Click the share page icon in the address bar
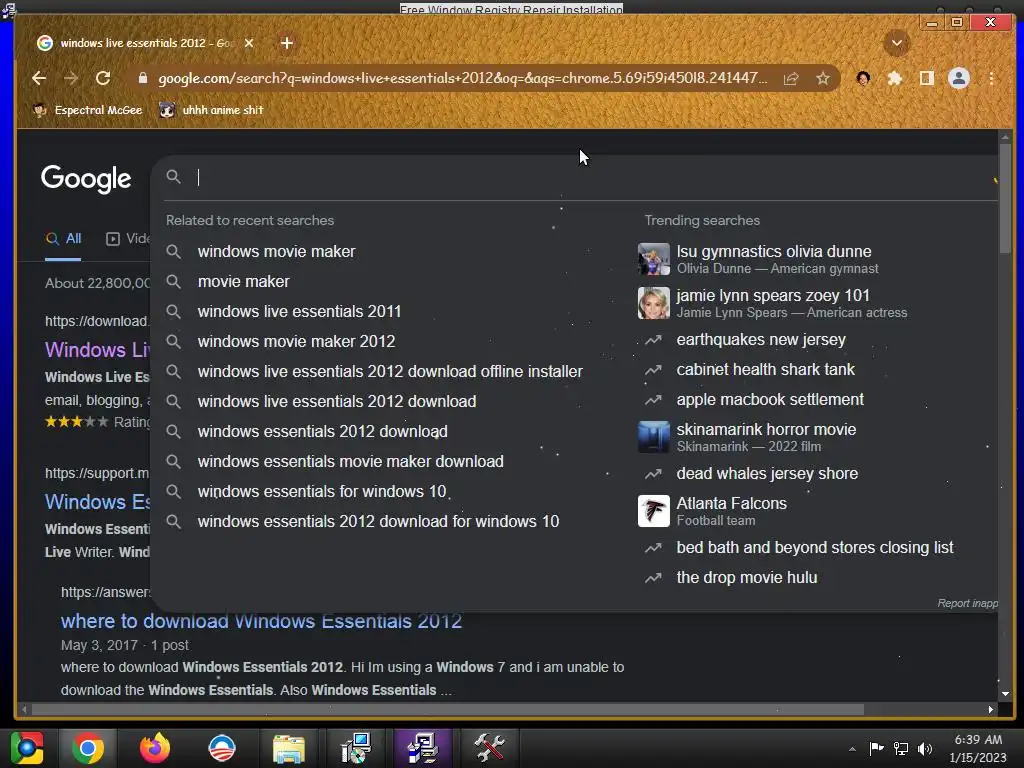The height and width of the screenshot is (768, 1024). pos(791,78)
